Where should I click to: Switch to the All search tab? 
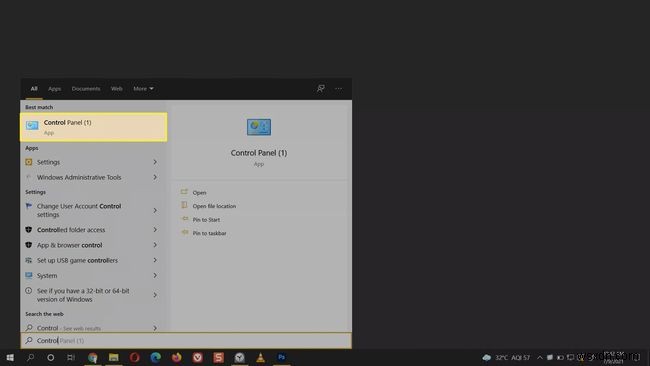click(x=34, y=89)
